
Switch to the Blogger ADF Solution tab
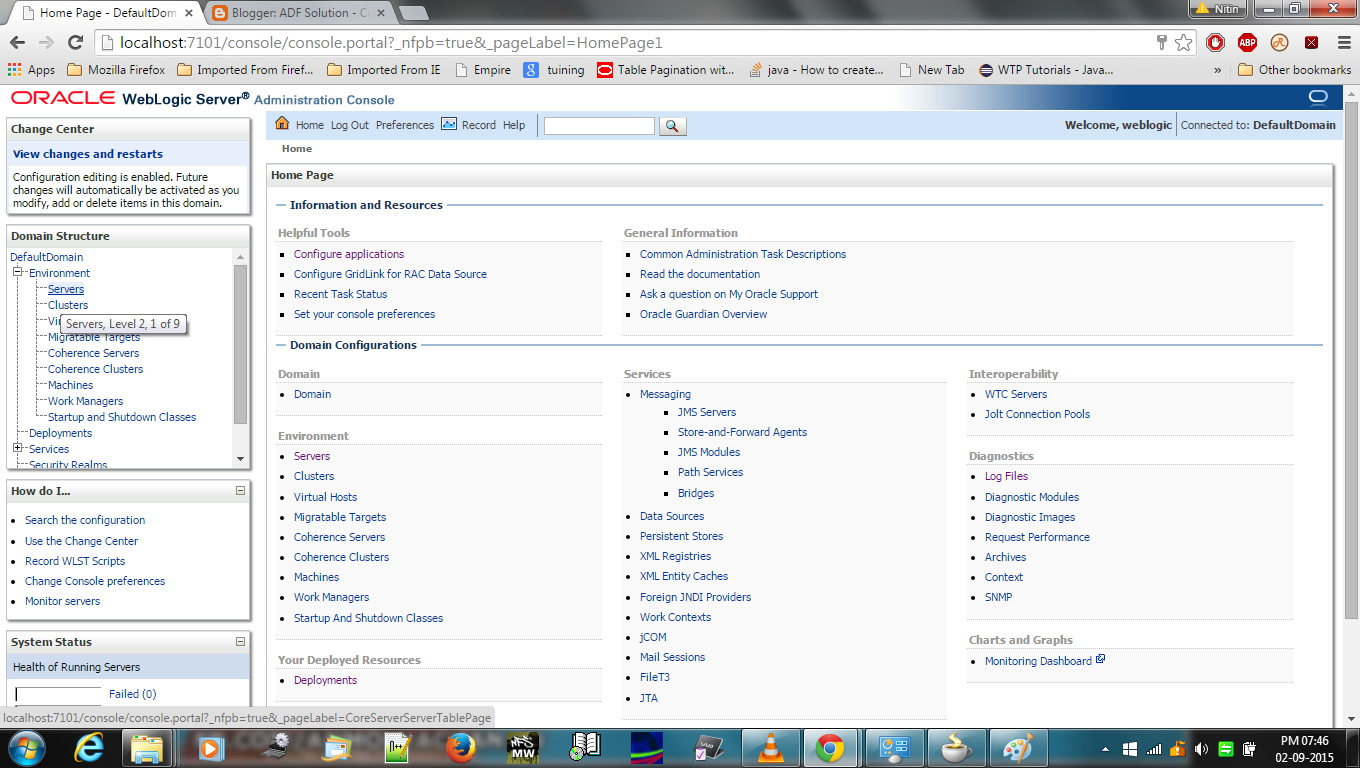pyautogui.click(x=302, y=13)
